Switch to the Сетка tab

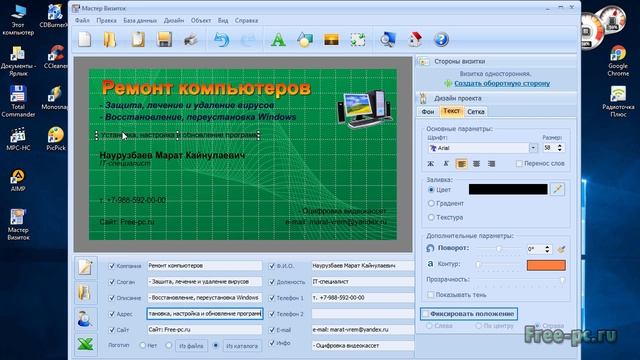click(476, 111)
